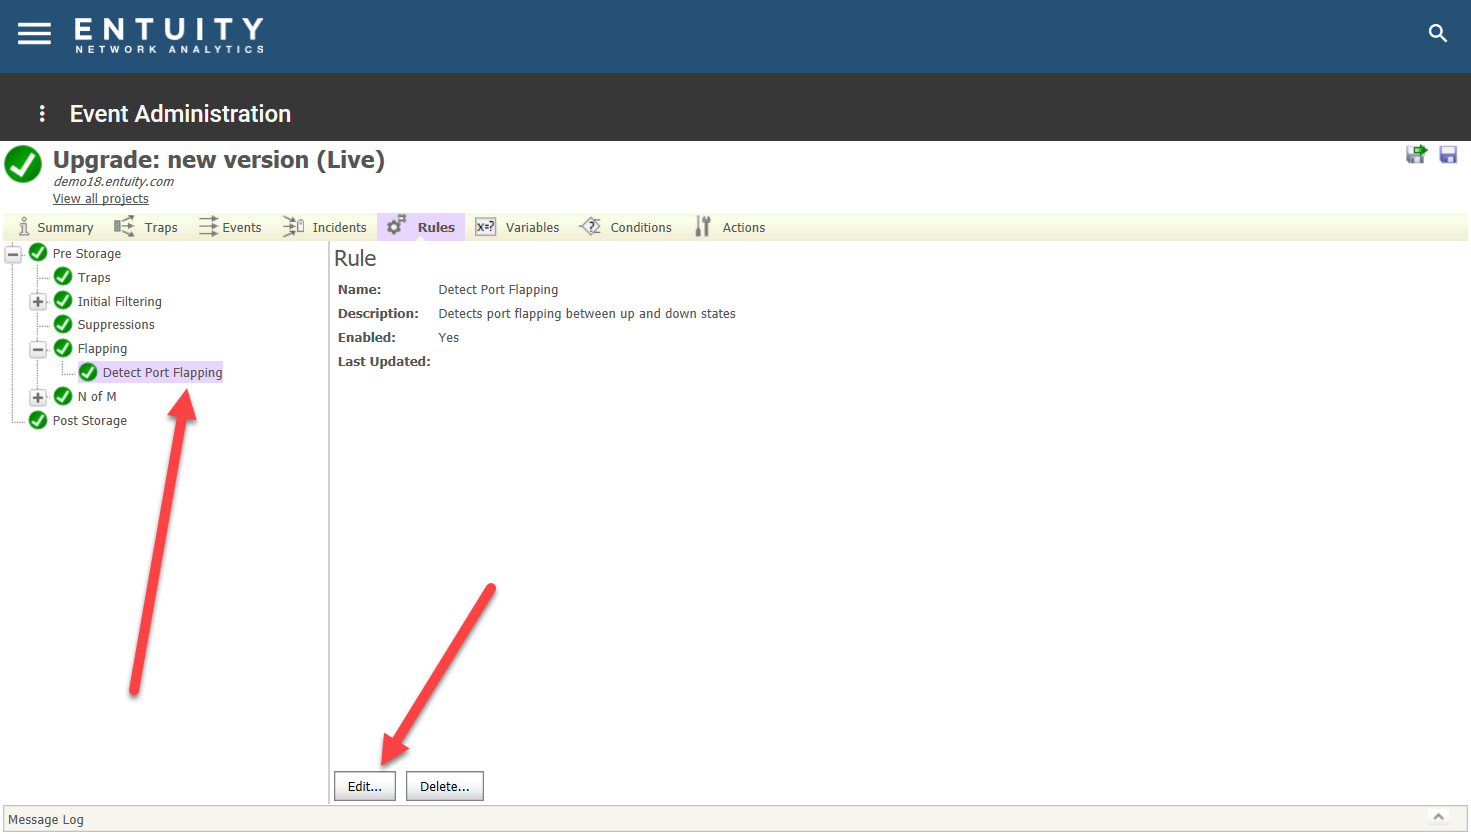Expand the Message Log panel arrow
The height and width of the screenshot is (834, 1471).
(1438, 817)
